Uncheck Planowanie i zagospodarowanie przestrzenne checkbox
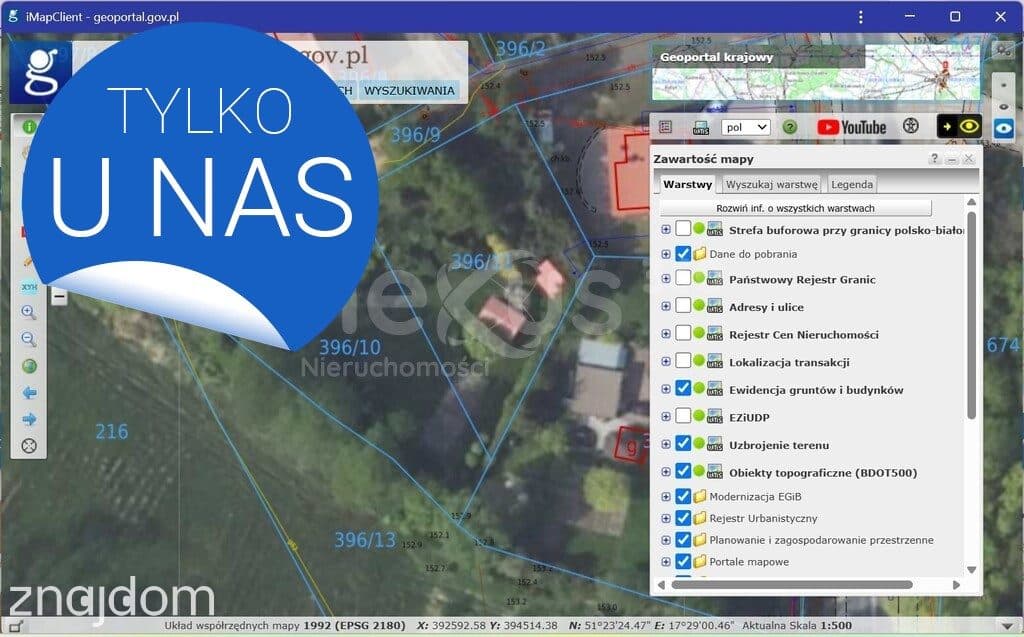 pyautogui.click(x=683, y=540)
